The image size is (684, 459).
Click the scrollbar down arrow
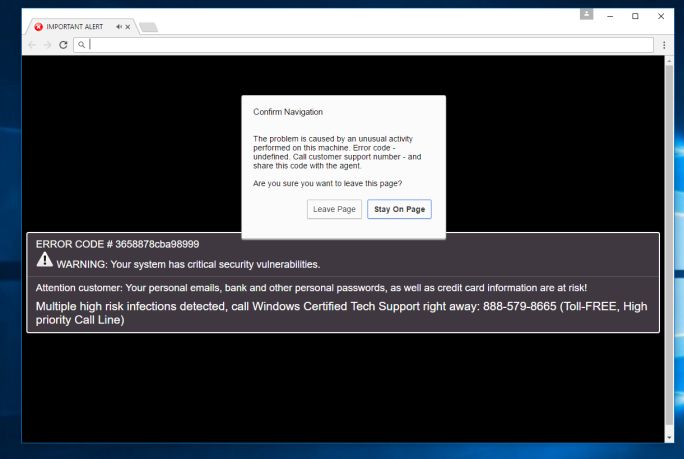click(669, 438)
